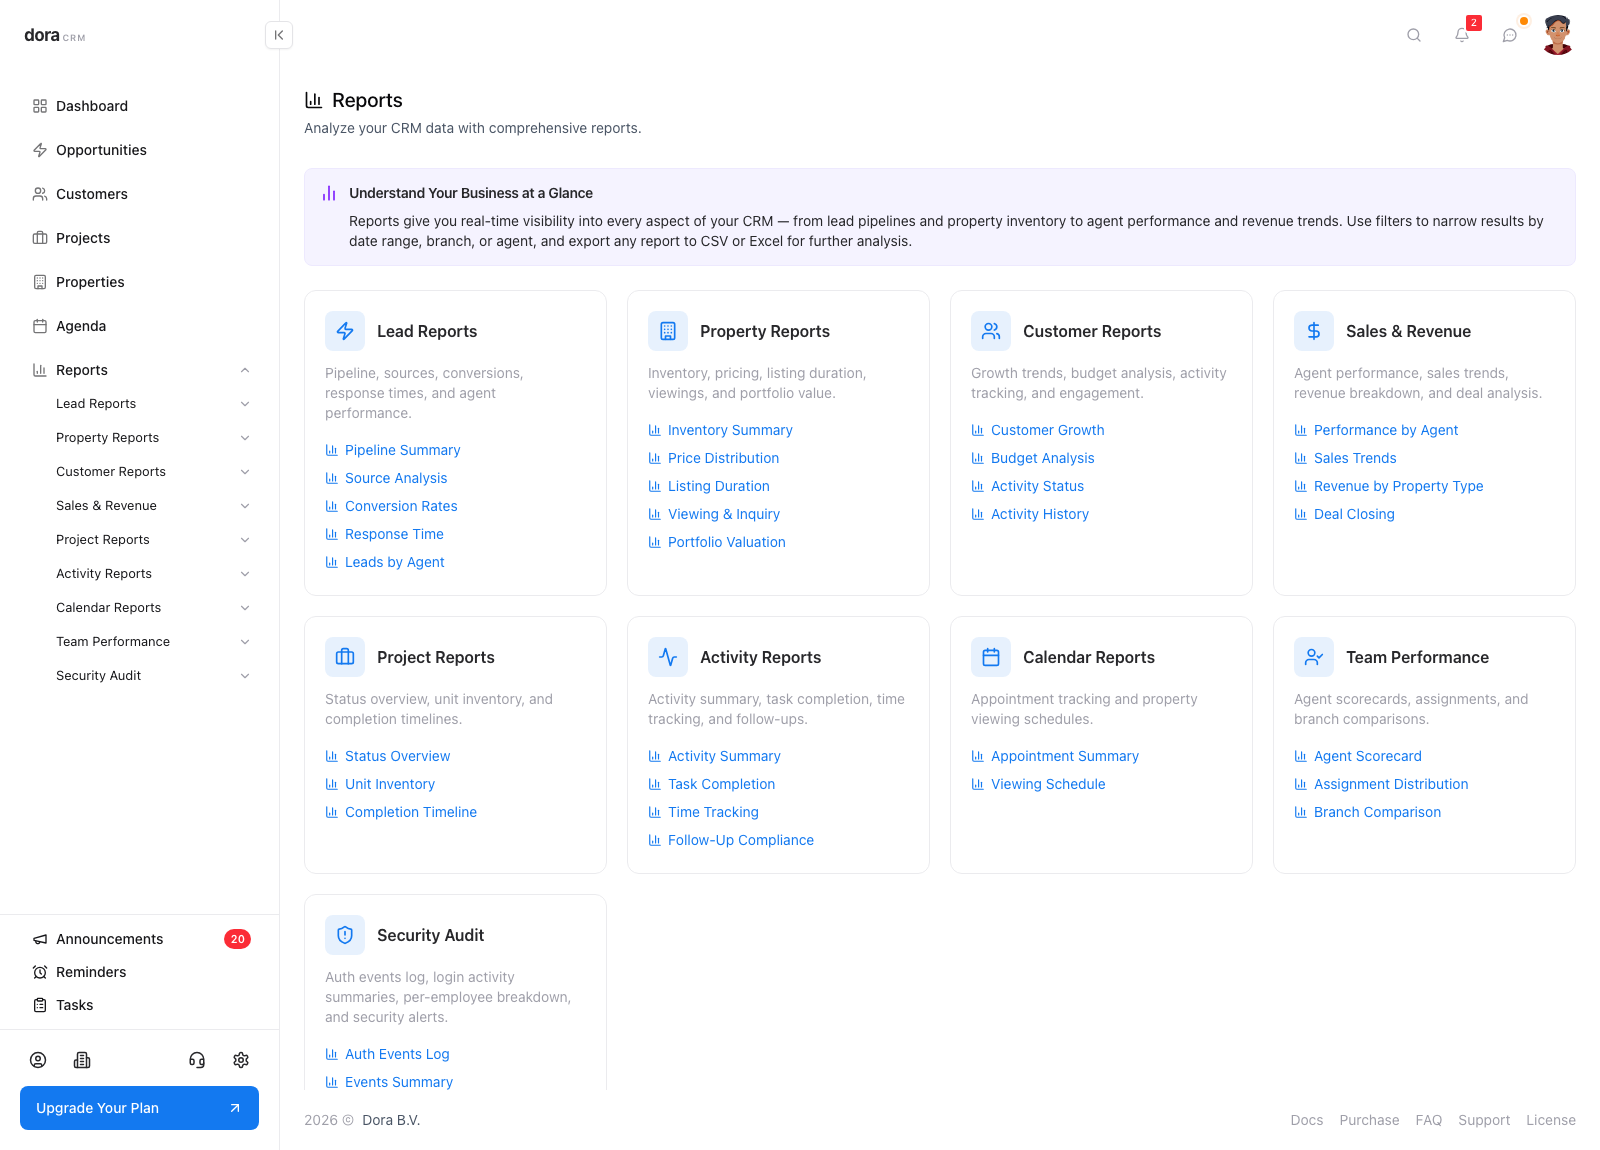Click the Sales & Revenue dollar icon
Viewport: 1600px width, 1150px height.
[1314, 331]
